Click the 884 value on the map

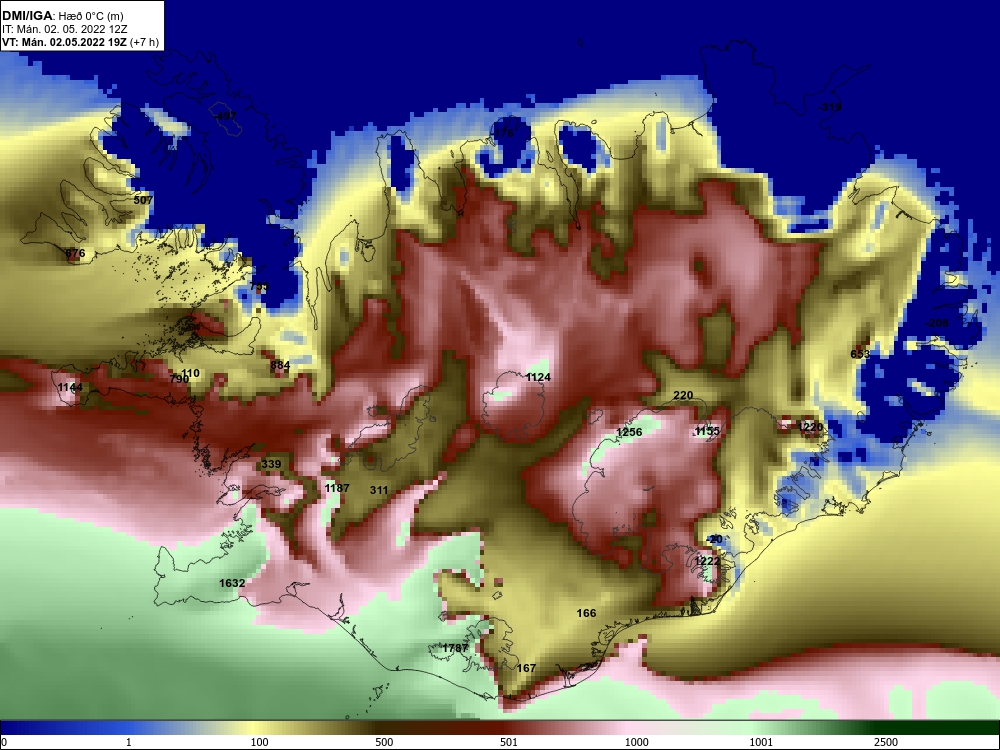pyautogui.click(x=280, y=365)
